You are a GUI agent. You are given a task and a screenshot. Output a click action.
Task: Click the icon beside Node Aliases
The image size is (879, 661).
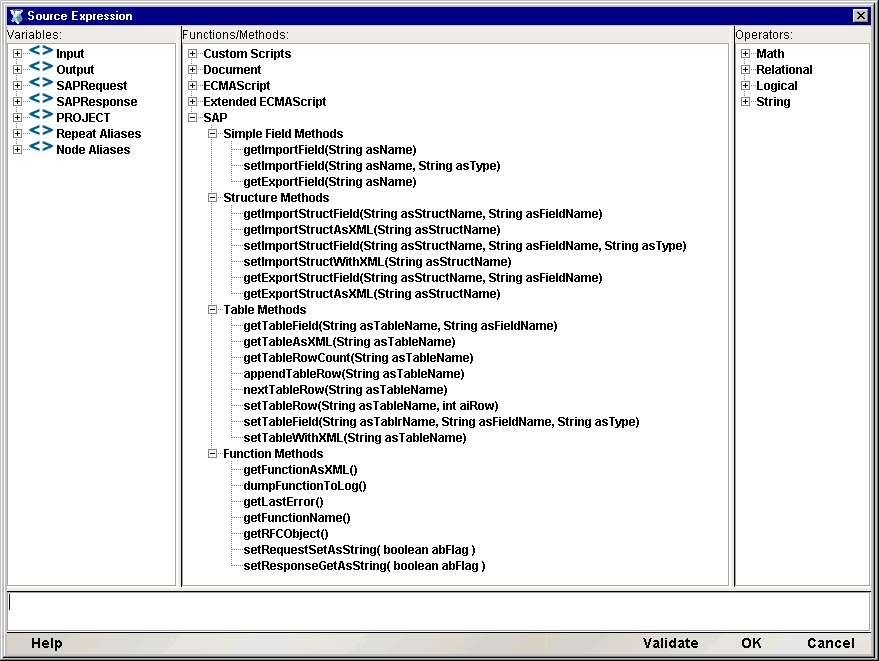coord(41,147)
